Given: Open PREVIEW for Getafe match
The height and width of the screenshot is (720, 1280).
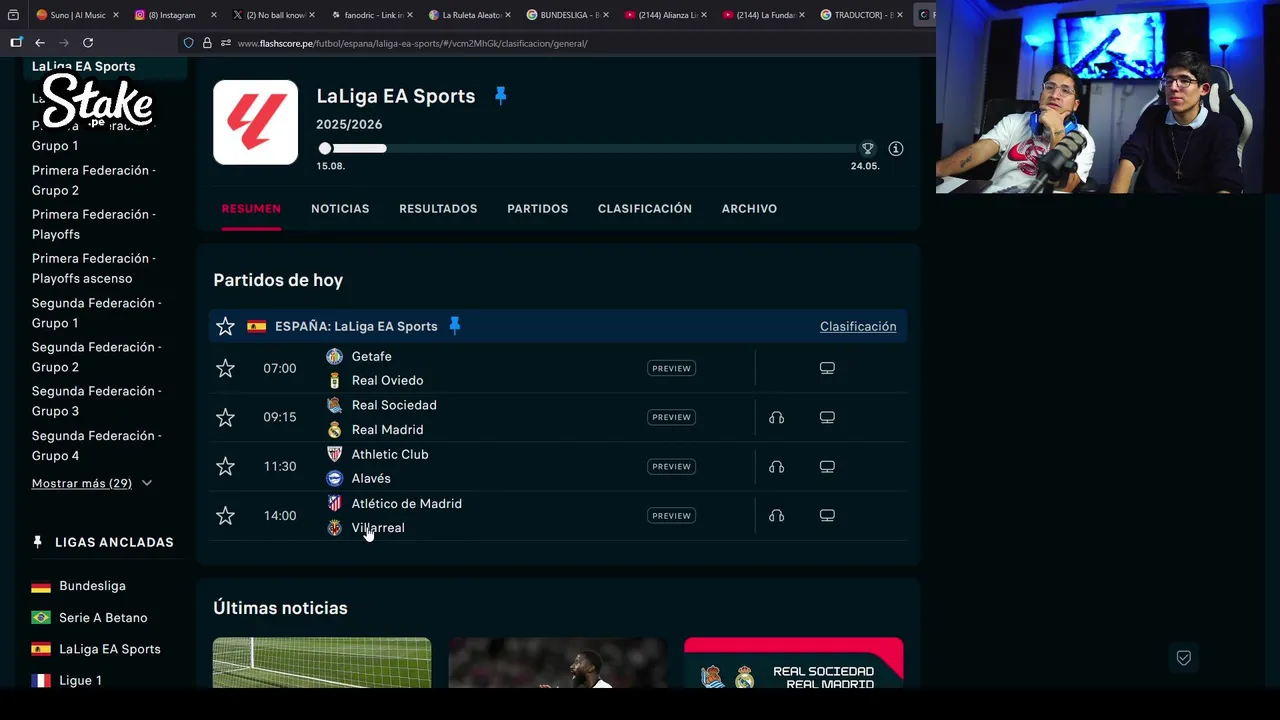Looking at the screenshot, I should (671, 368).
